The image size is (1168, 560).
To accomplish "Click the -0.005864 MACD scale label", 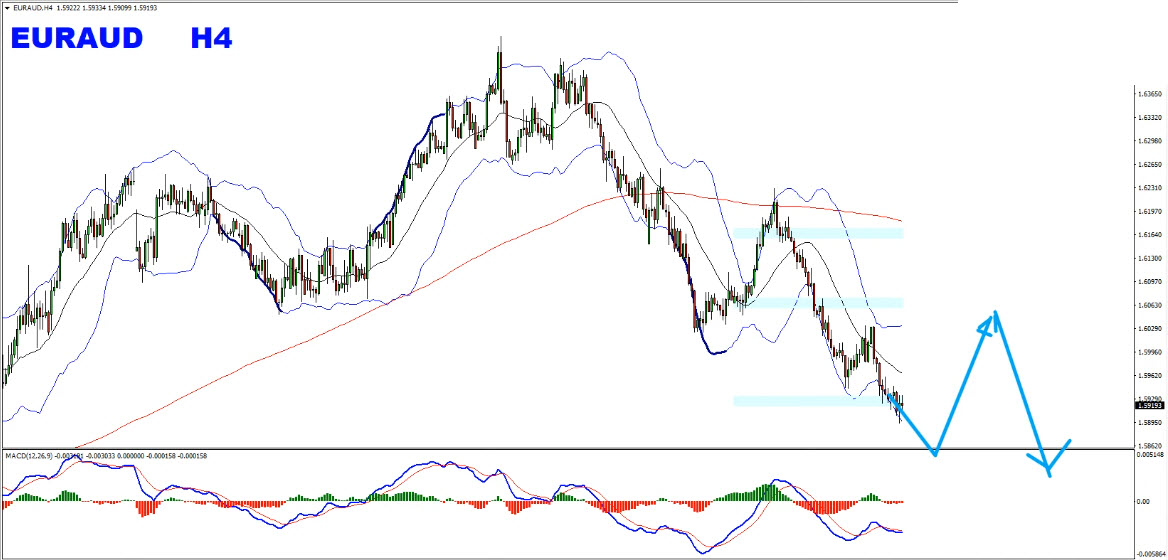I will pos(1151,551).
